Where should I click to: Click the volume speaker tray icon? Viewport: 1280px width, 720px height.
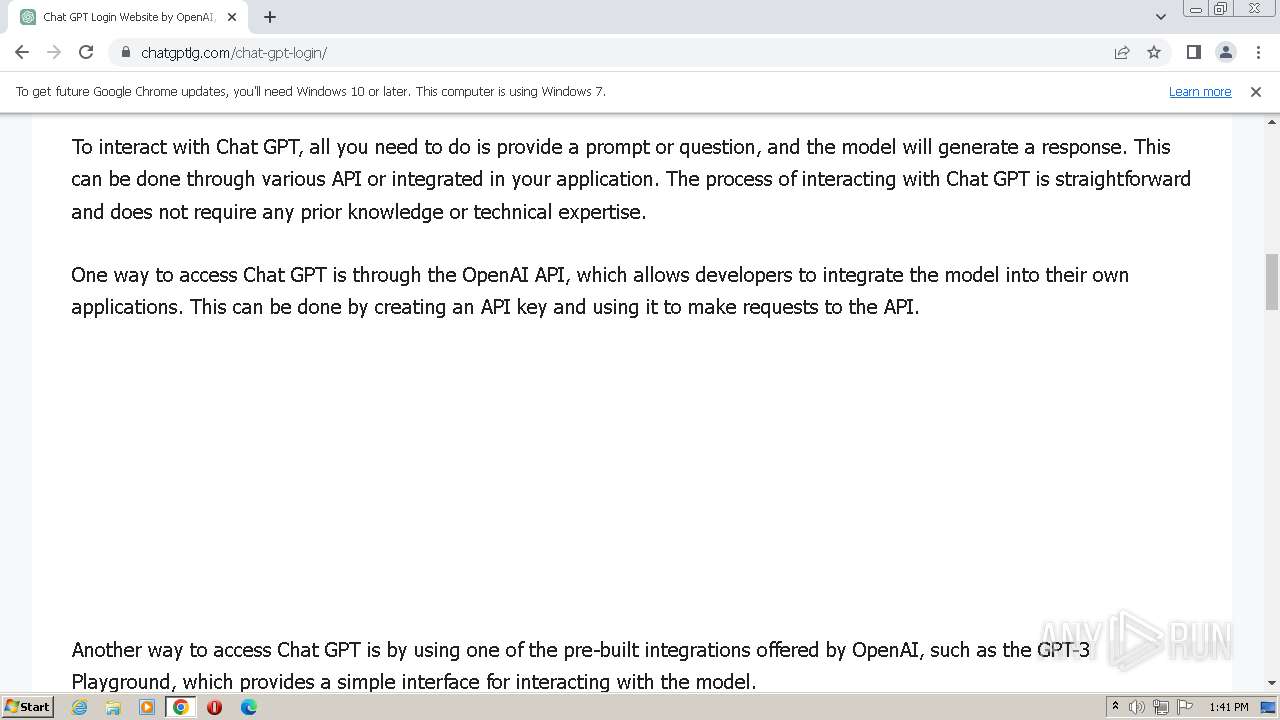(x=1137, y=707)
